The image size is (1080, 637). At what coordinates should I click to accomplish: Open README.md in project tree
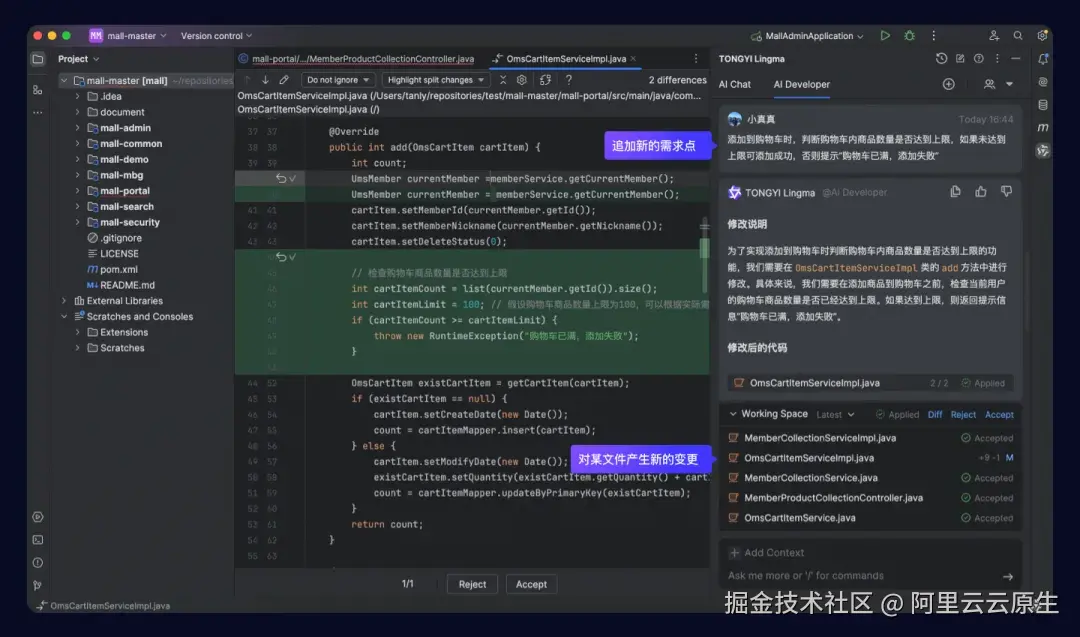point(127,285)
